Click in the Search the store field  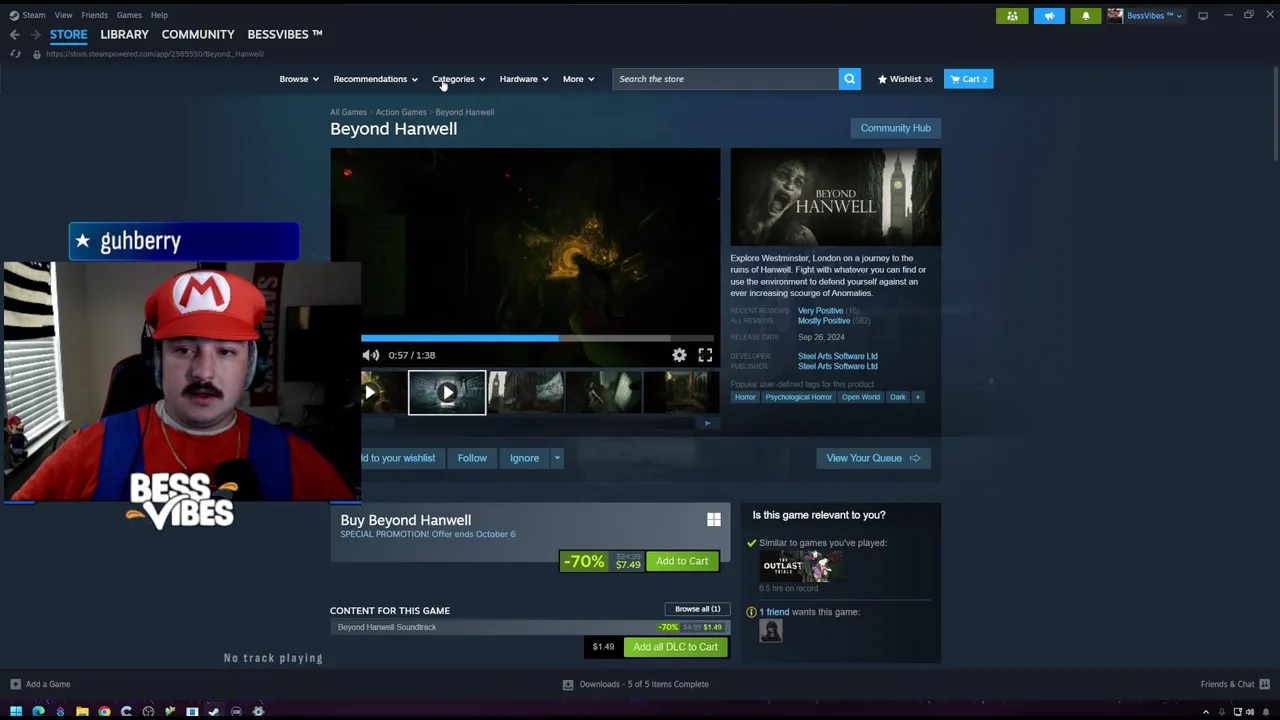coord(725,79)
